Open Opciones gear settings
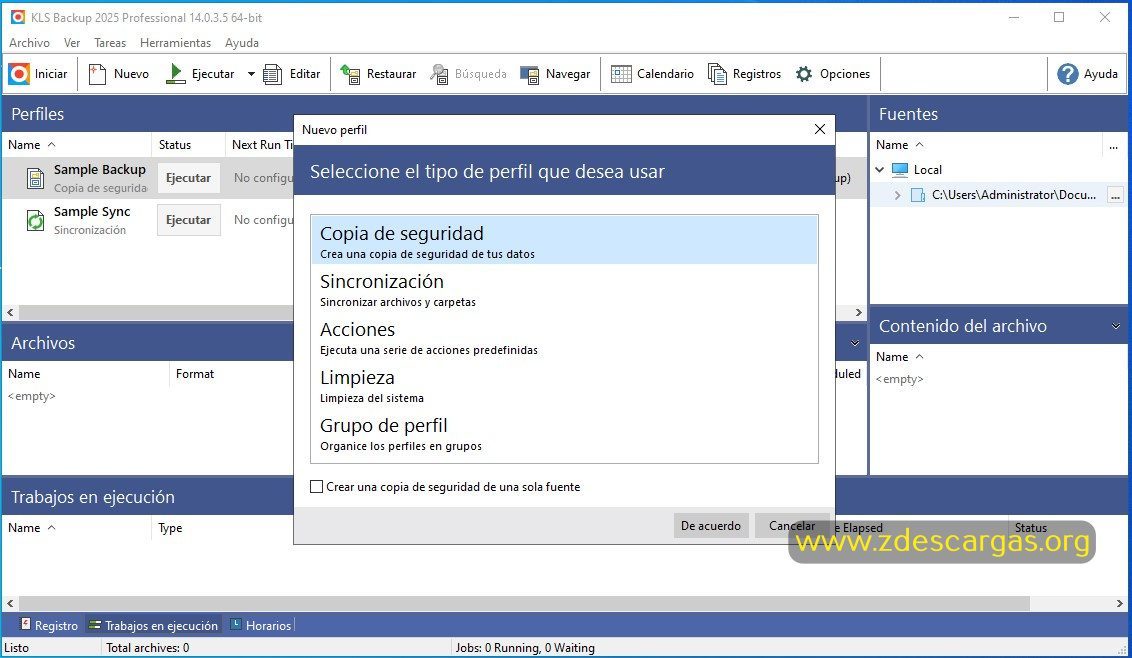 point(804,74)
